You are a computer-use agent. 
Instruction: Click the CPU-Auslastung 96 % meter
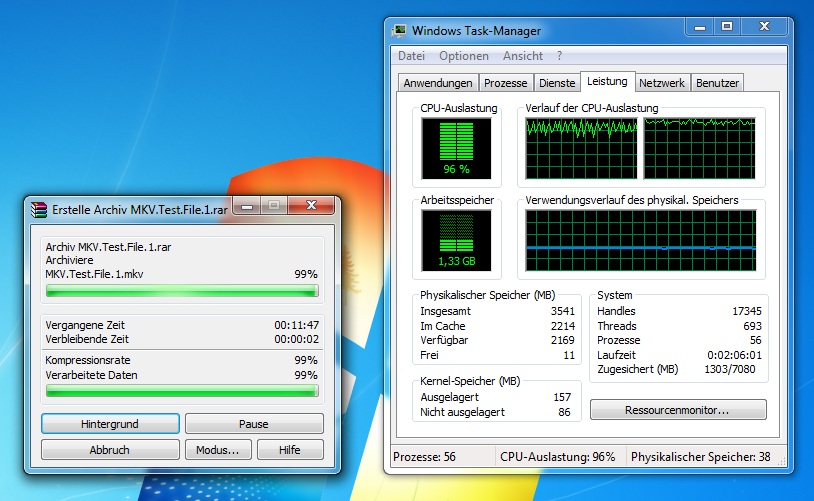pyautogui.click(x=456, y=148)
